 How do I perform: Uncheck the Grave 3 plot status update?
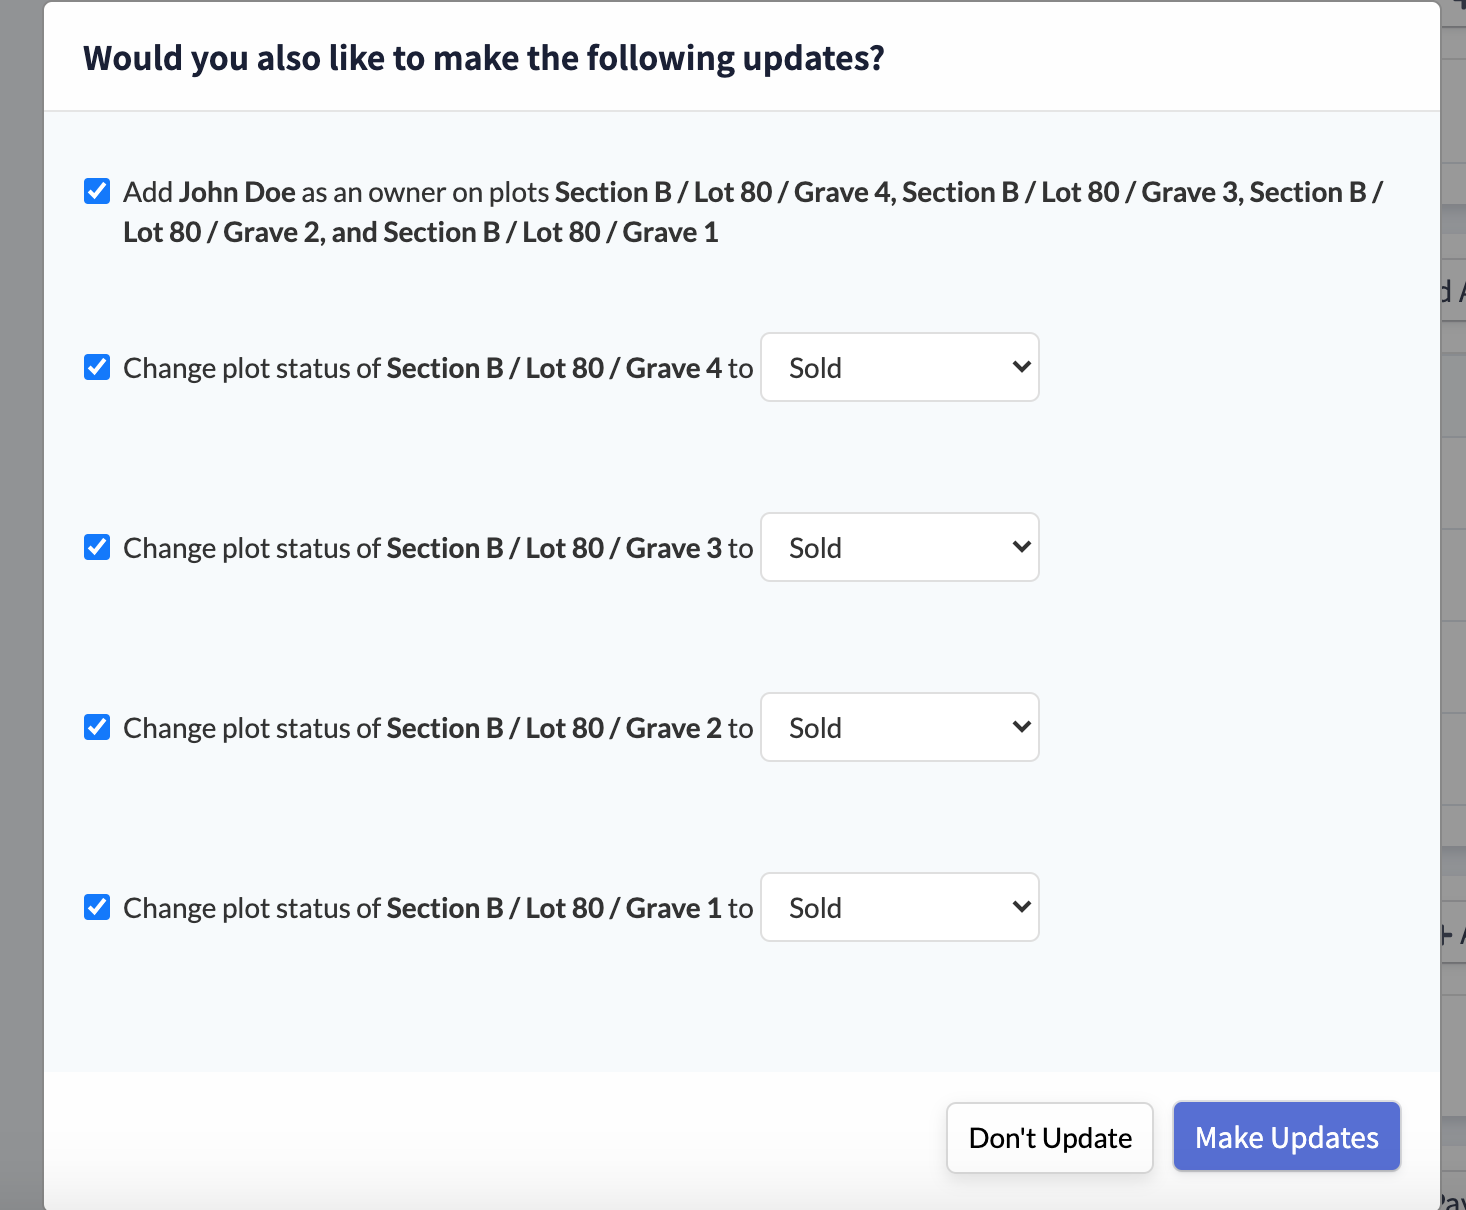pos(96,547)
